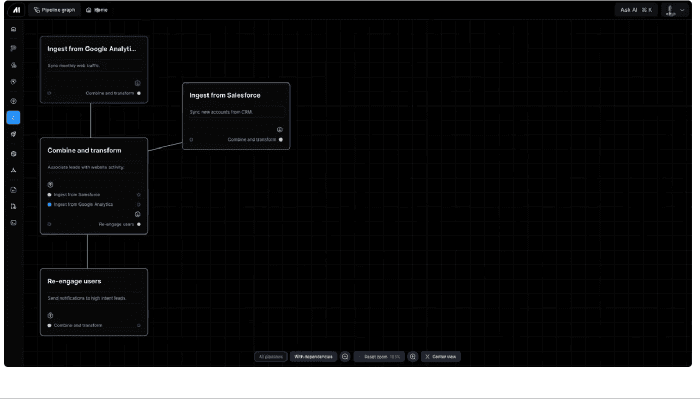Select the Ingest from Salesforce node title
Viewport: 700px width, 399px height.
(x=225, y=95)
